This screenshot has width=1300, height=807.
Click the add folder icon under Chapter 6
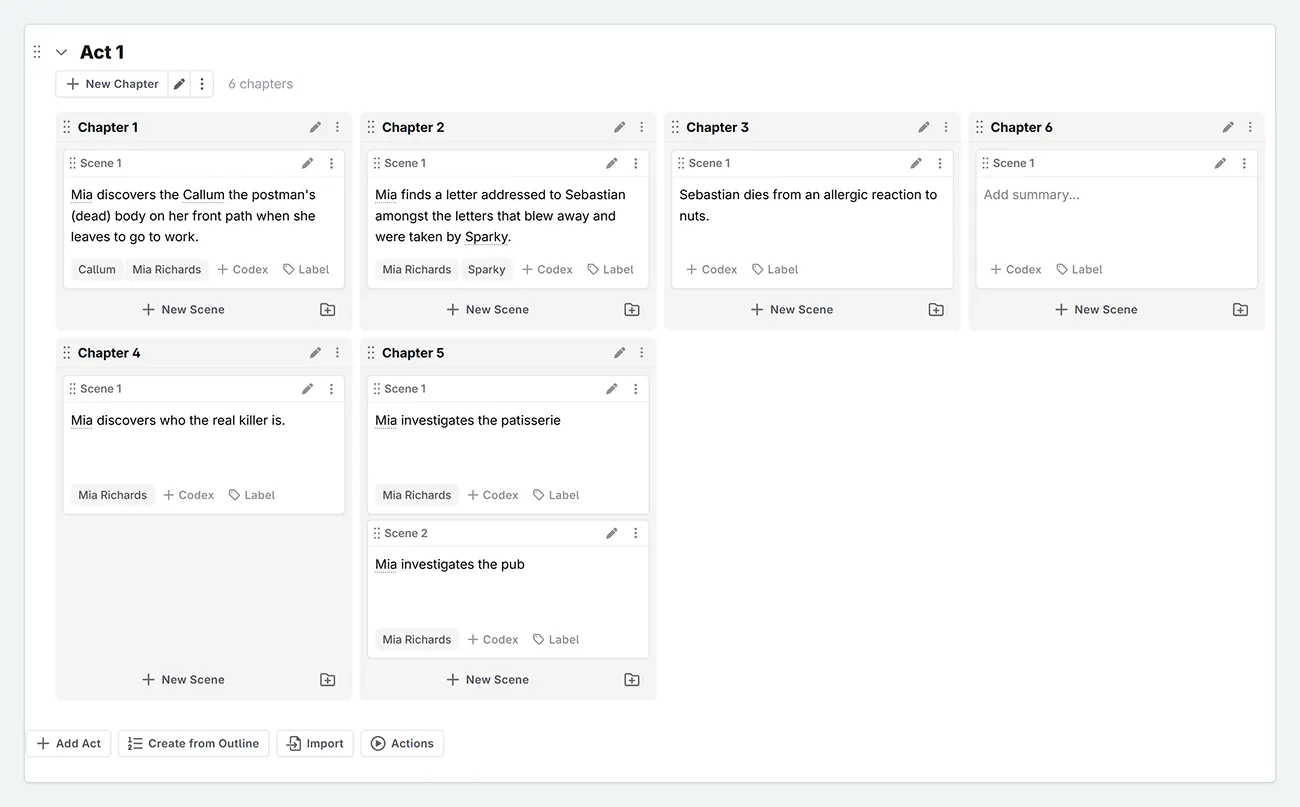coord(1240,310)
